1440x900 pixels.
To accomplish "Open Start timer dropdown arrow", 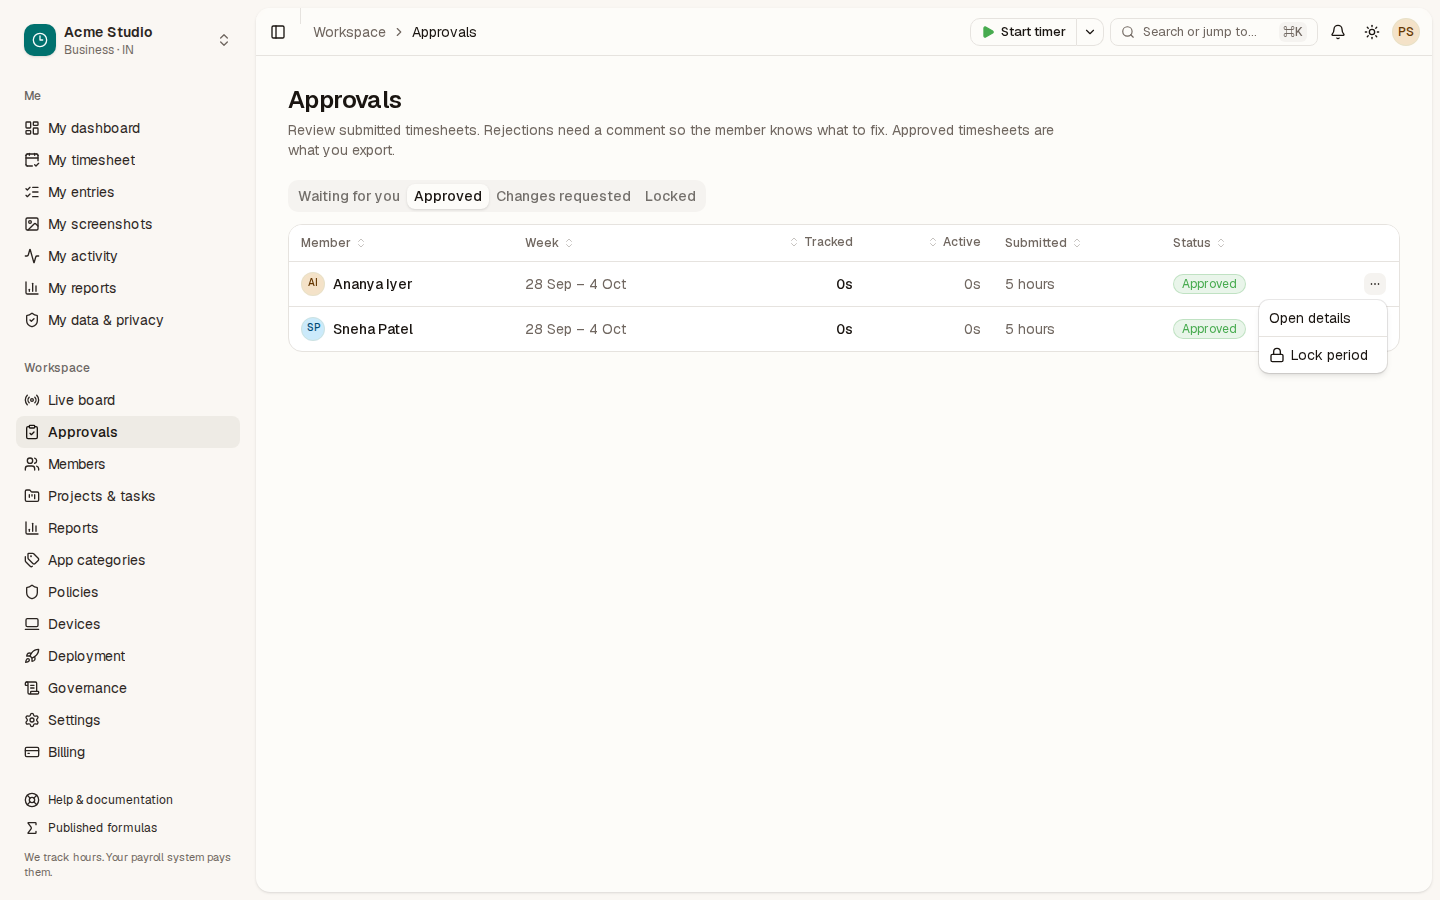I will click(1090, 32).
